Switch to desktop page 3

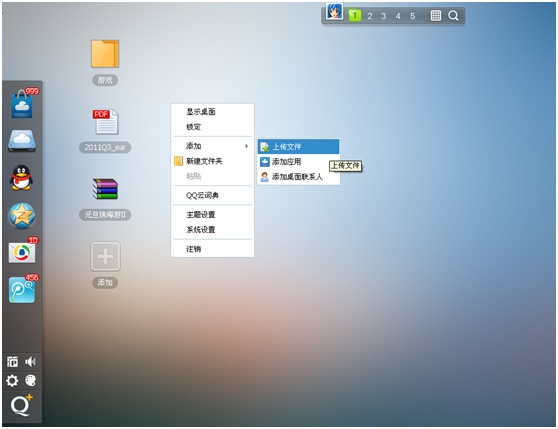384,16
